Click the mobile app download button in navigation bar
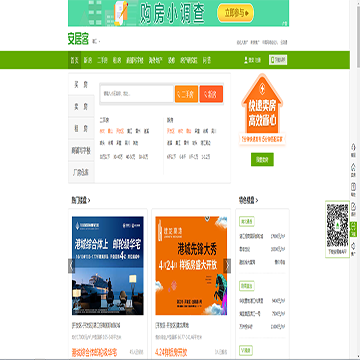Screen dimensions: 360x360 coord(278,60)
